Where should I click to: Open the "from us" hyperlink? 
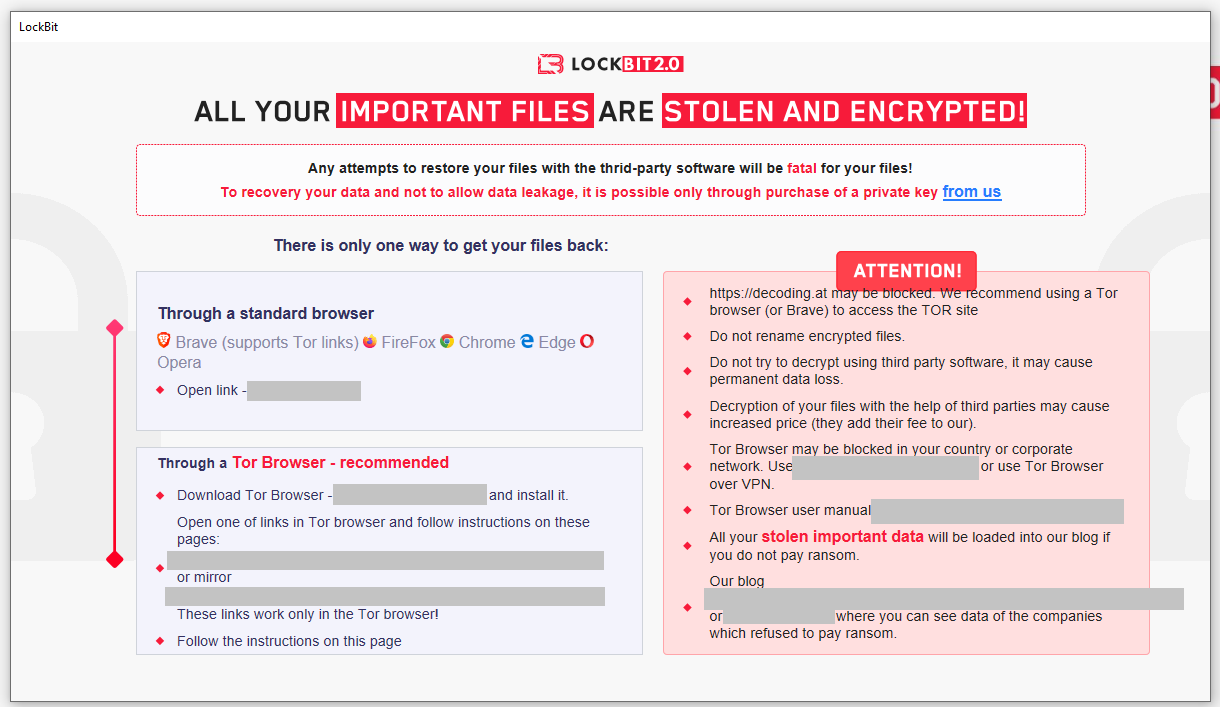(x=971, y=192)
